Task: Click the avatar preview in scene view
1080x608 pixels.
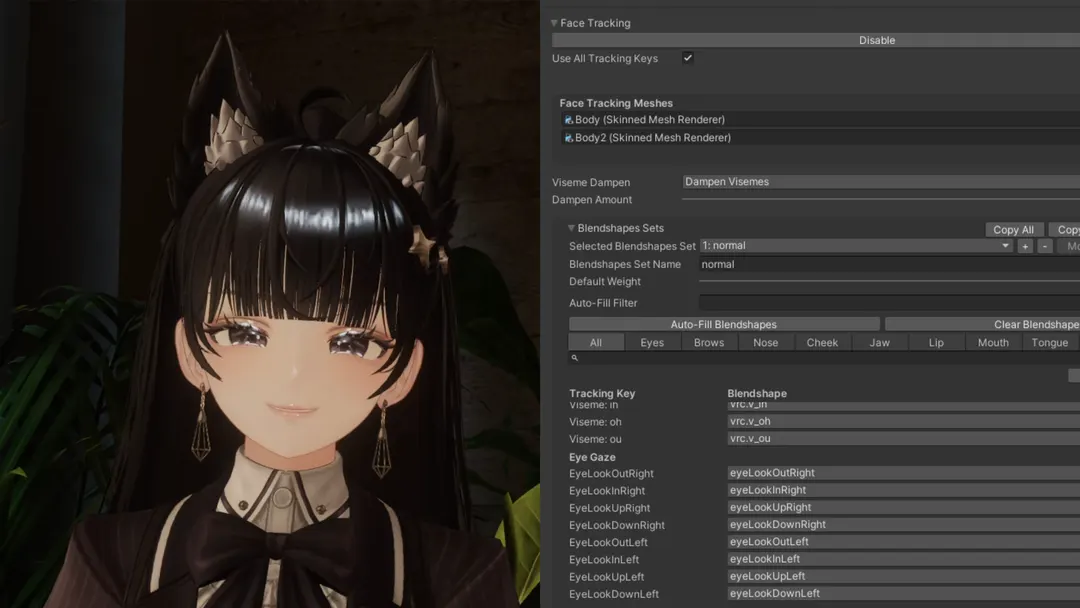Action: click(270, 304)
